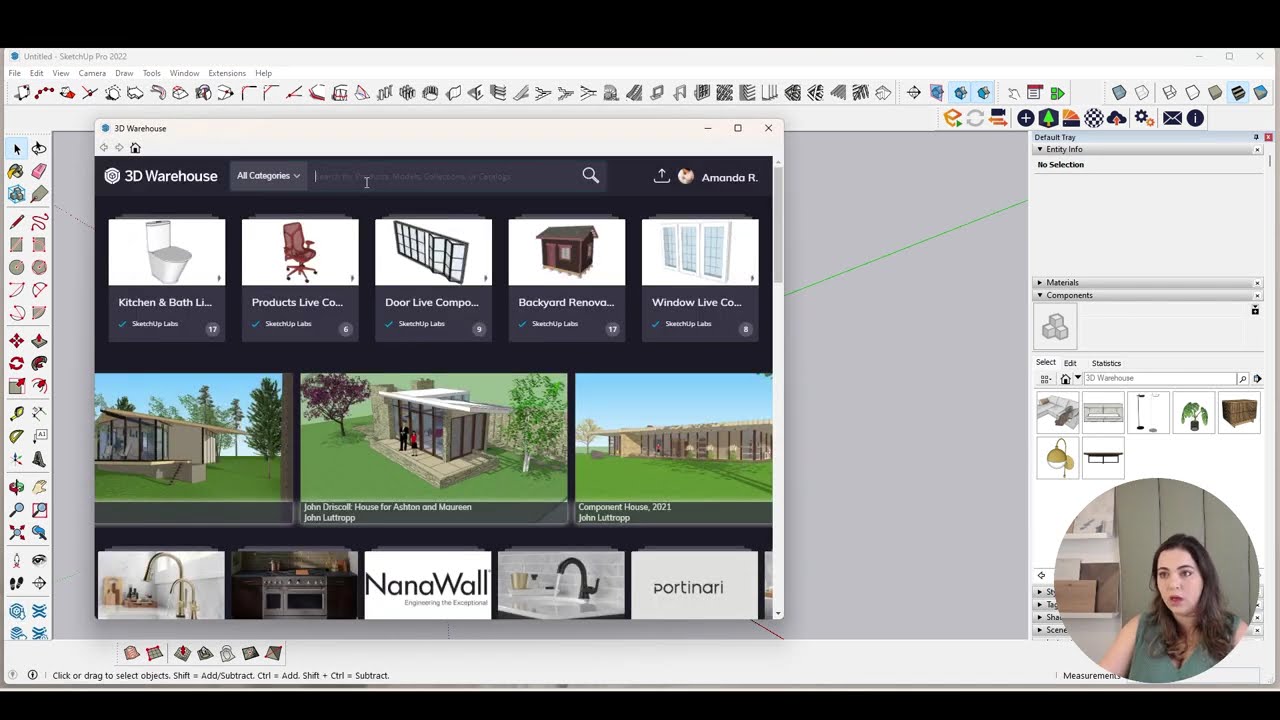The image size is (1280, 720).
Task: Open Components navigation dropdown arrow
Action: 1077,378
